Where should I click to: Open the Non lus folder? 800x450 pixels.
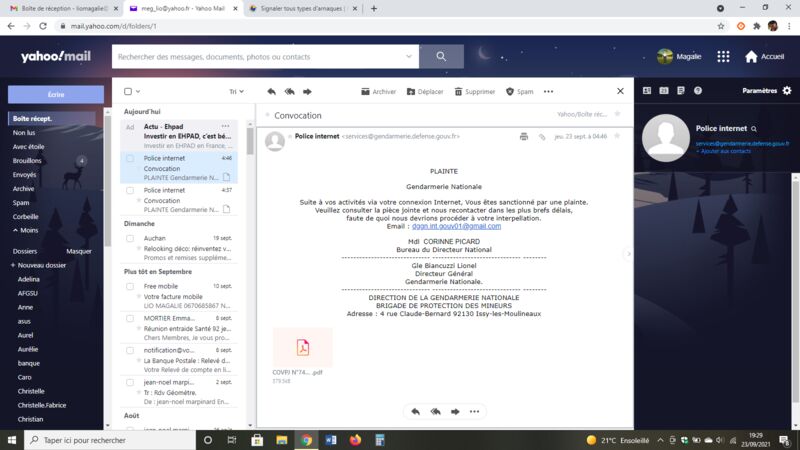tap(24, 133)
